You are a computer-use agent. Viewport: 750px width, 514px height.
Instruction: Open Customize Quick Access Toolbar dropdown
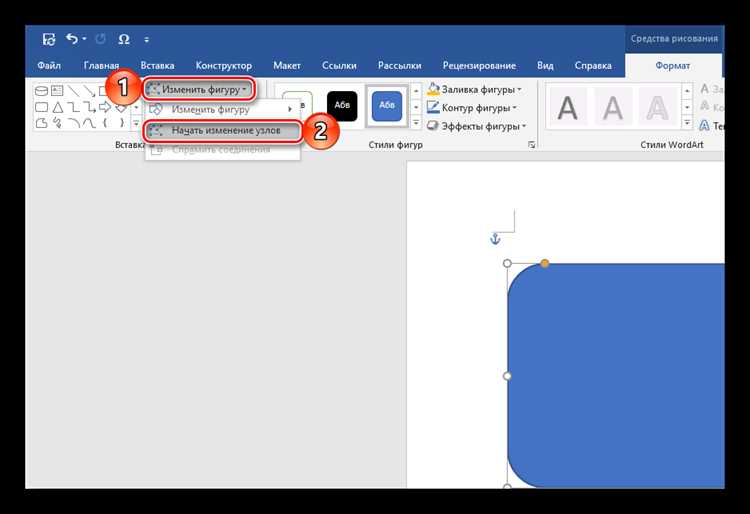(x=146, y=40)
